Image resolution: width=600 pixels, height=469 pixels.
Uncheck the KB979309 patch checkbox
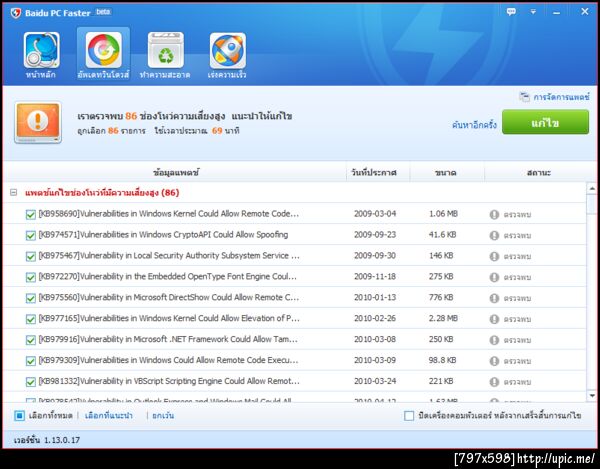31,361
